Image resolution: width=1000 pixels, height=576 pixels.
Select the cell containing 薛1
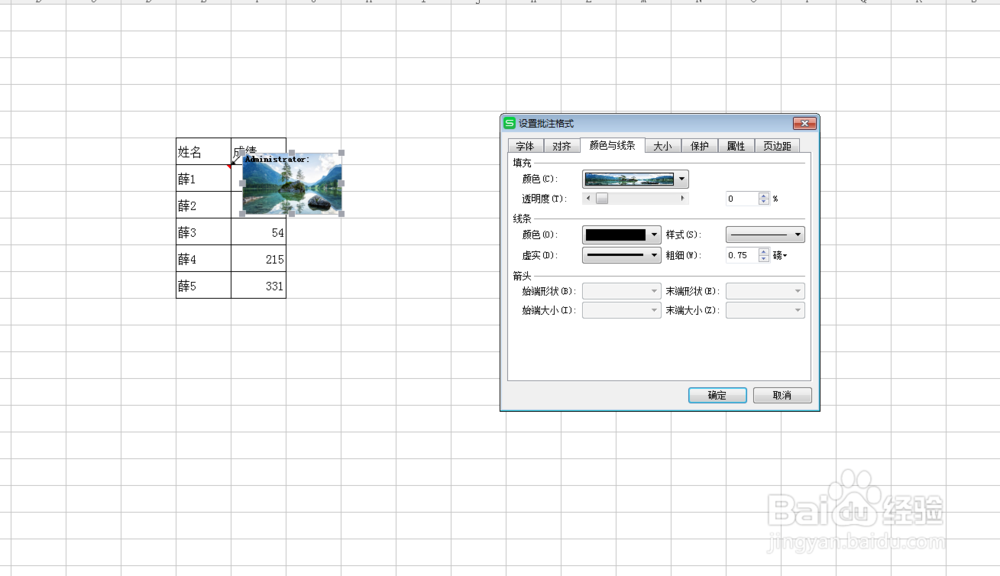[x=203, y=179]
